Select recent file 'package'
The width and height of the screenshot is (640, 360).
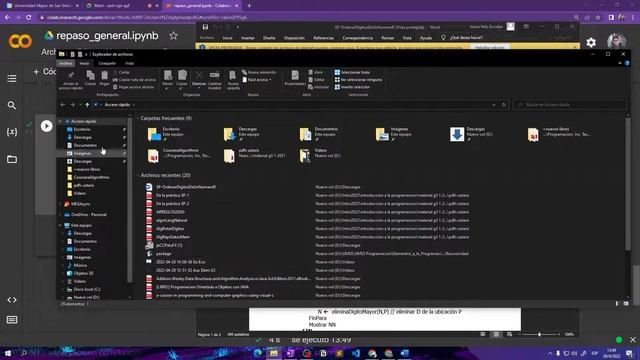click(163, 253)
